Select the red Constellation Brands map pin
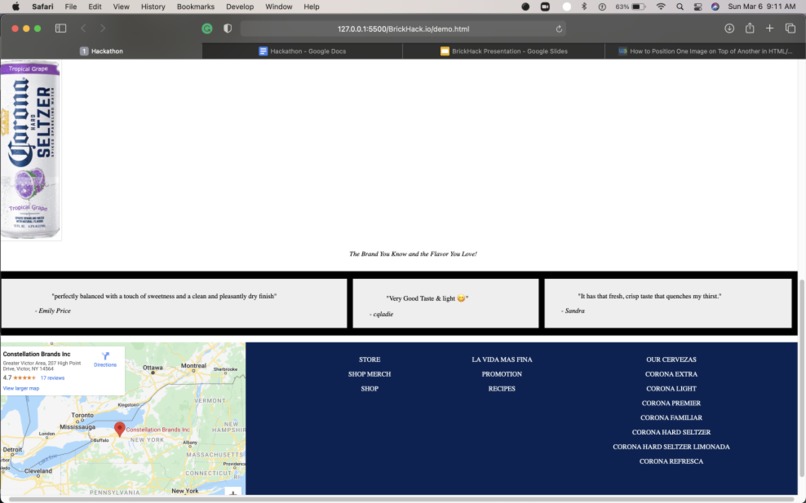Screen dimensions: 806x503 [119, 430]
